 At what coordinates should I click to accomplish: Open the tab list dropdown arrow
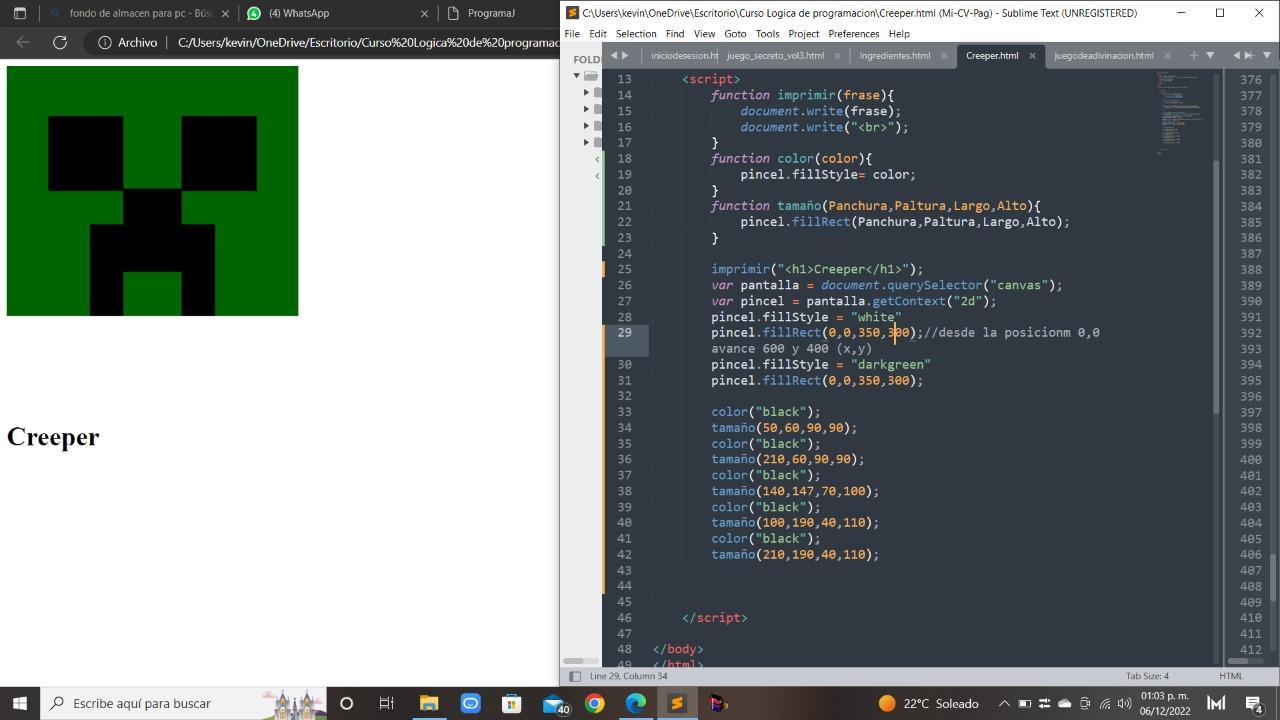[1210, 56]
